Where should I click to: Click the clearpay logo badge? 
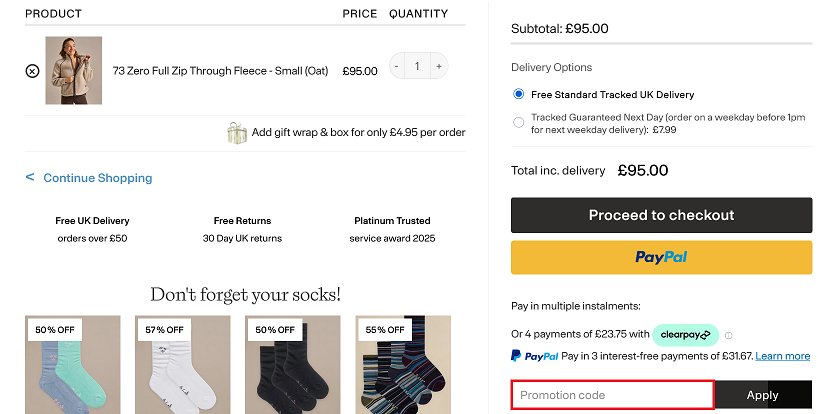pos(685,335)
